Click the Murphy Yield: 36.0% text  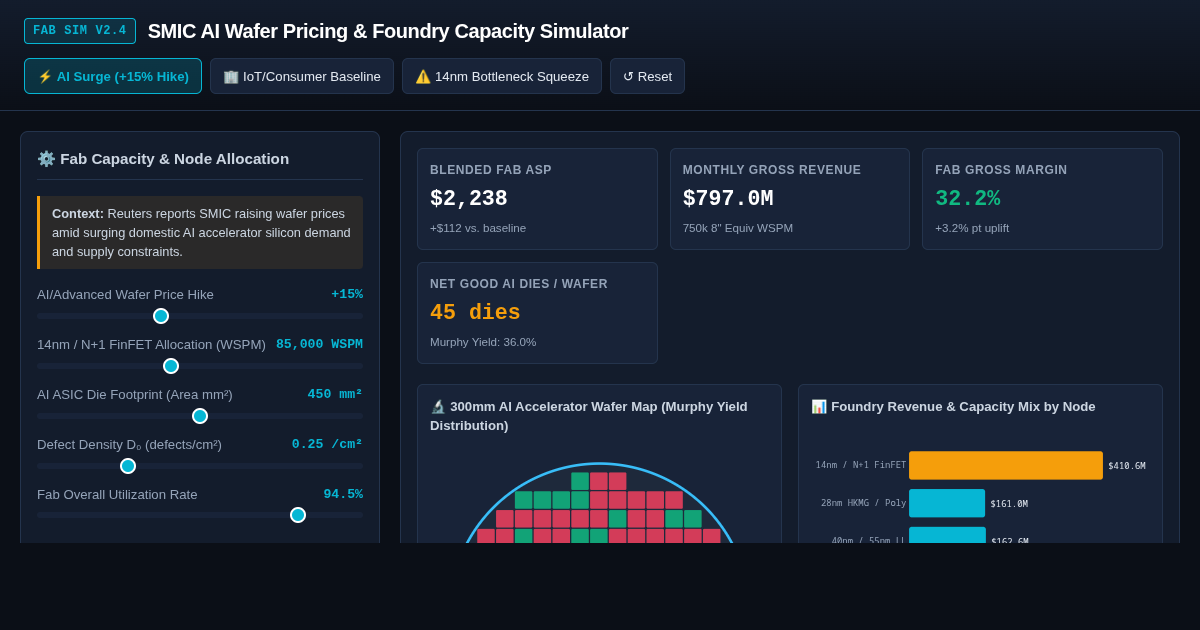click(483, 342)
